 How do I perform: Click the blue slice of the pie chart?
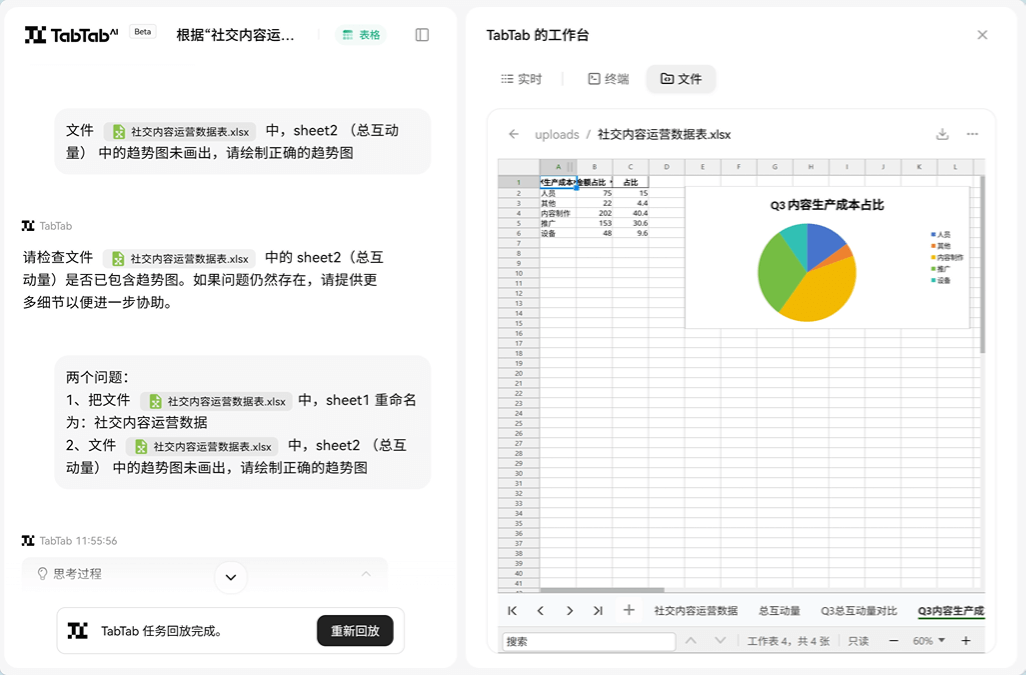point(824,242)
